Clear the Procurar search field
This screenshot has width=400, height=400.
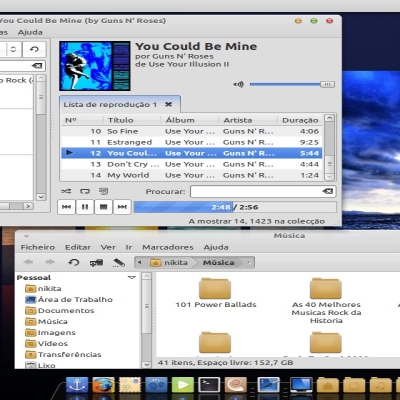coord(328,191)
